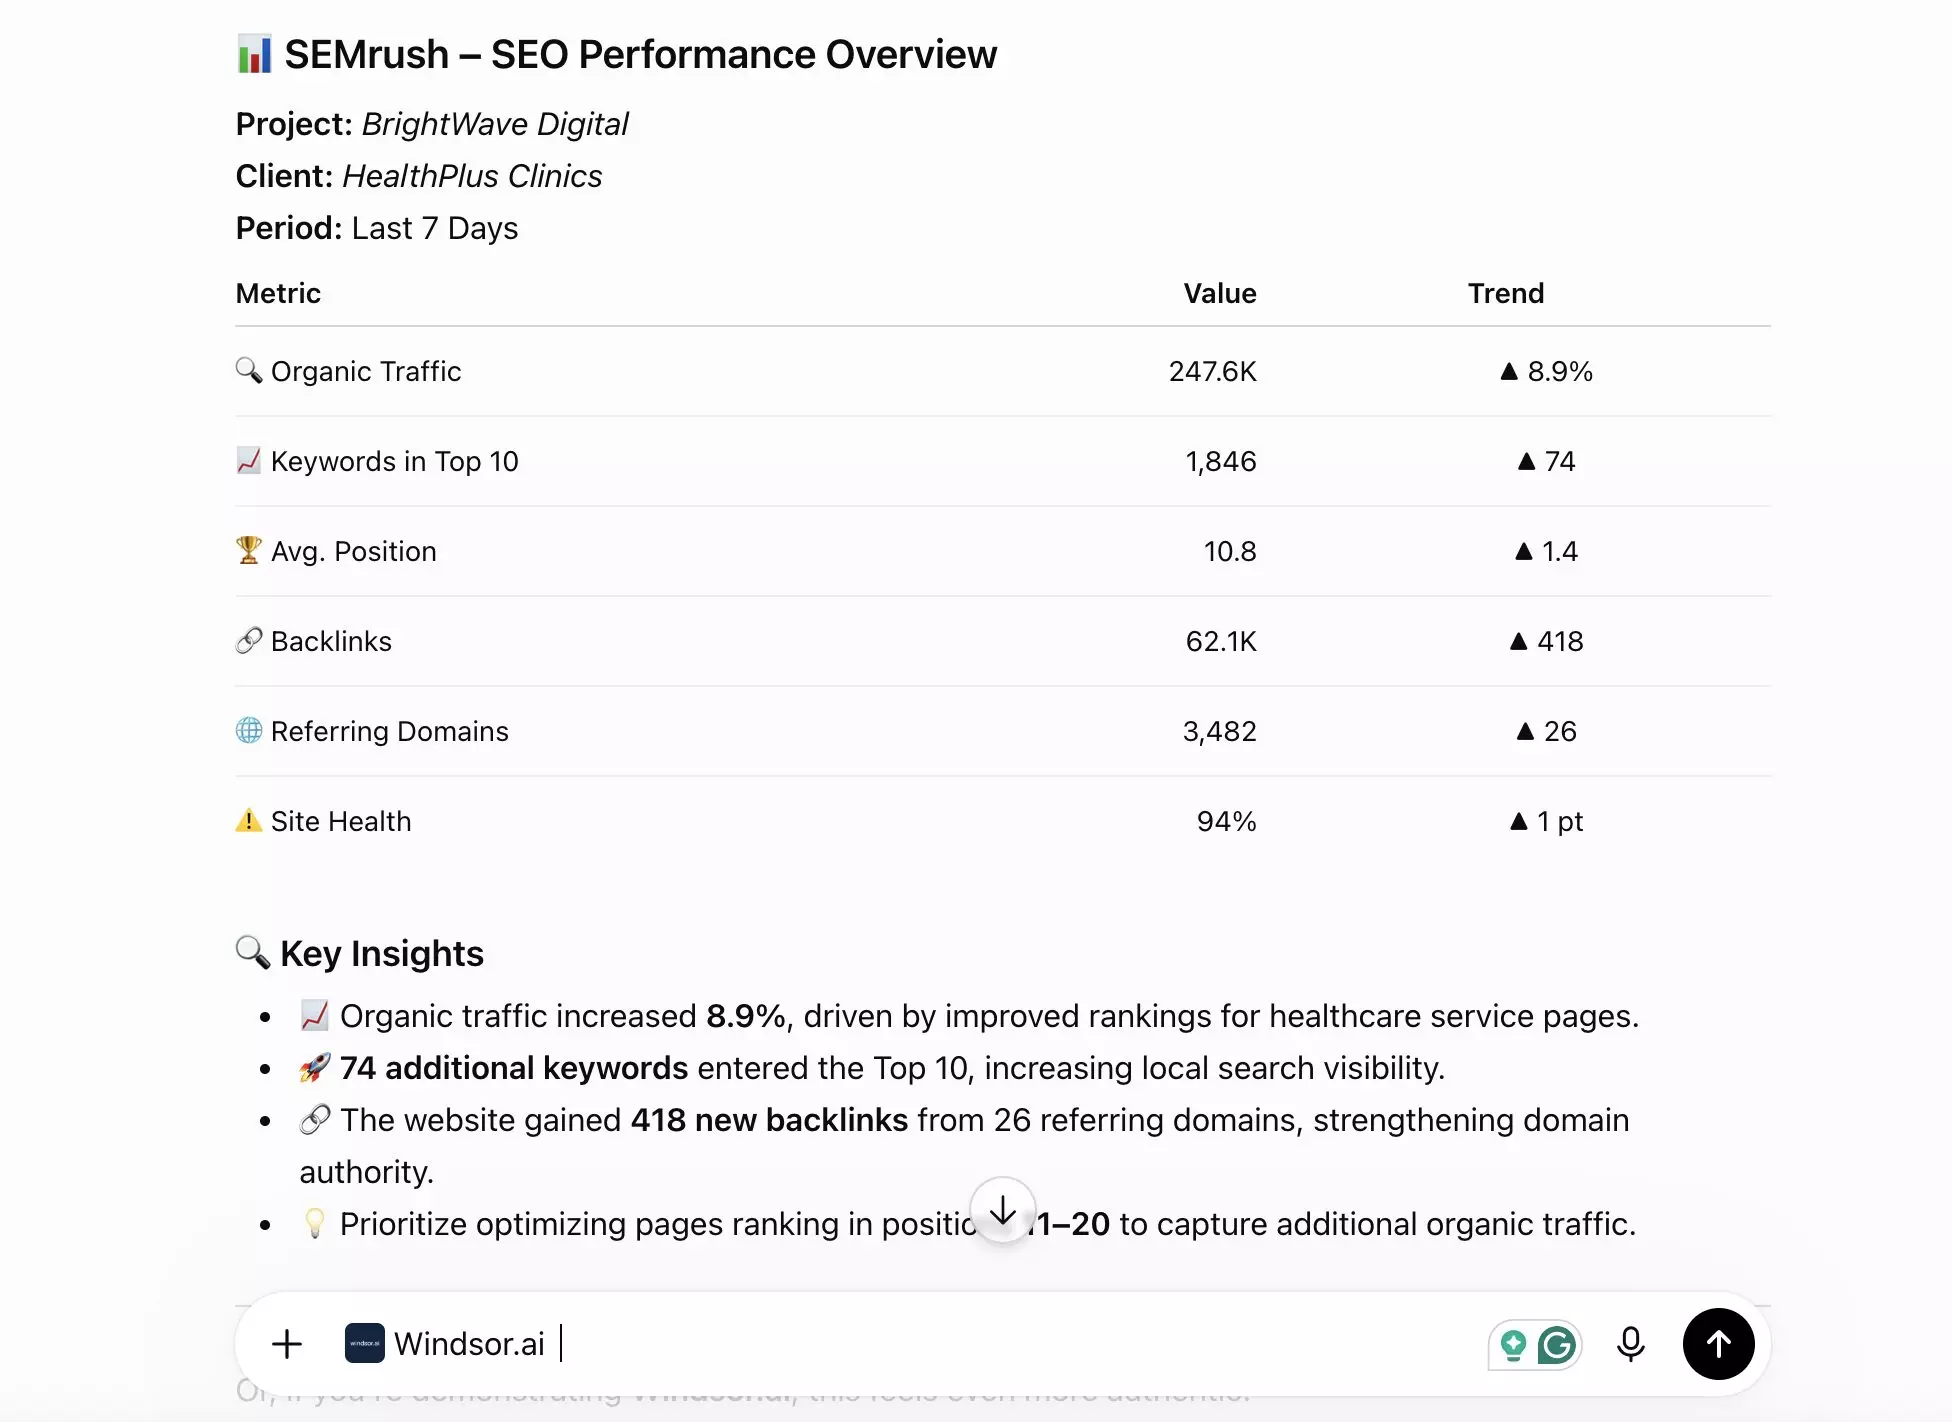1952x1422 pixels.
Task: Click the 1.4 trend for Avg. Position
Action: pyautogui.click(x=1546, y=551)
